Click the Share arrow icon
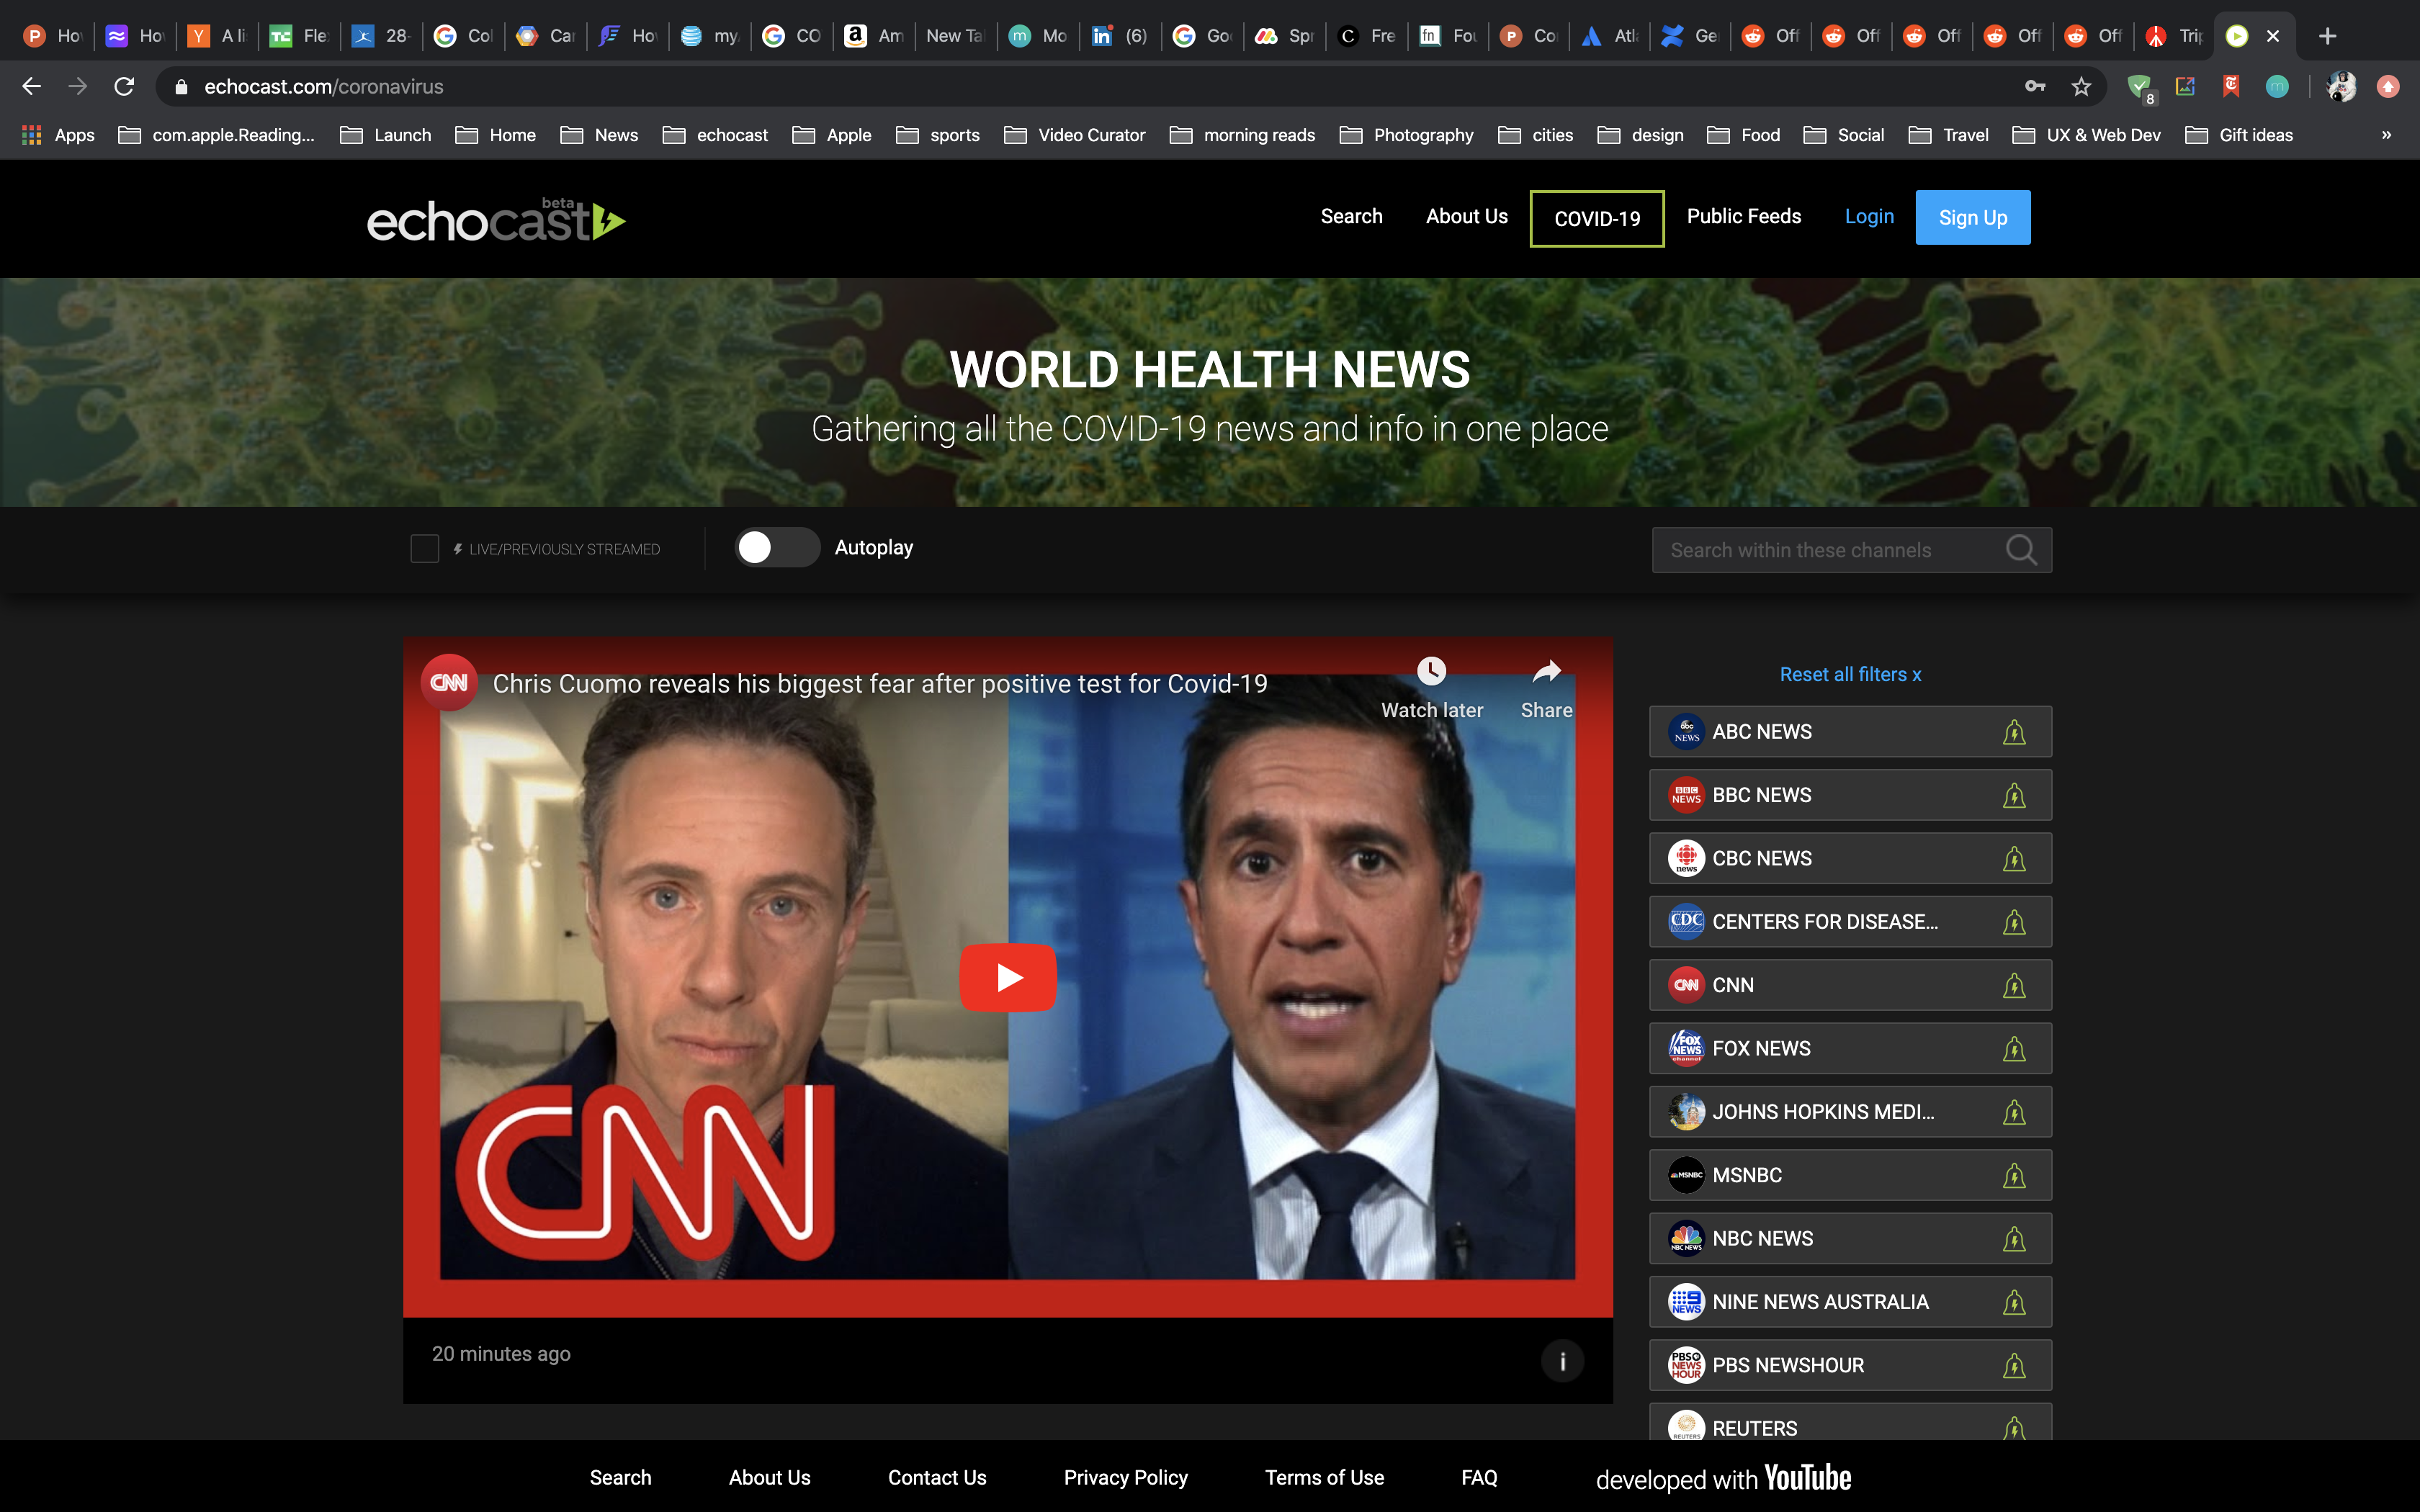This screenshot has width=2420, height=1512. click(1546, 671)
